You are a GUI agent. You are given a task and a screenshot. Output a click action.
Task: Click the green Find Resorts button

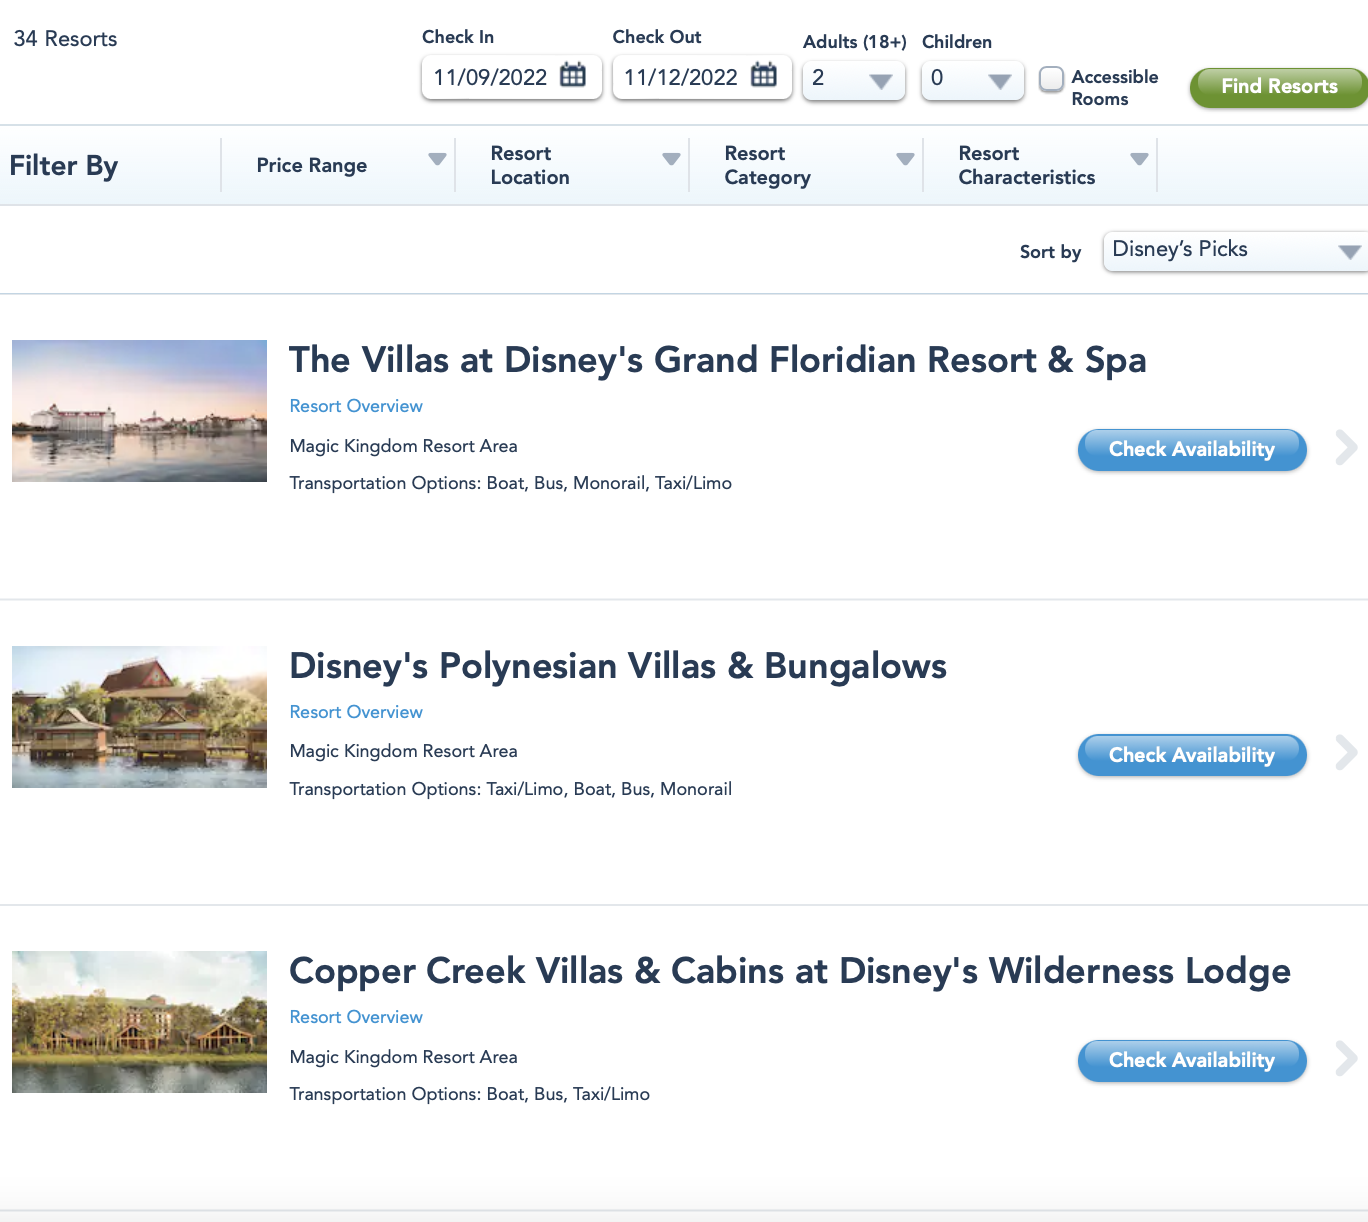click(1278, 87)
